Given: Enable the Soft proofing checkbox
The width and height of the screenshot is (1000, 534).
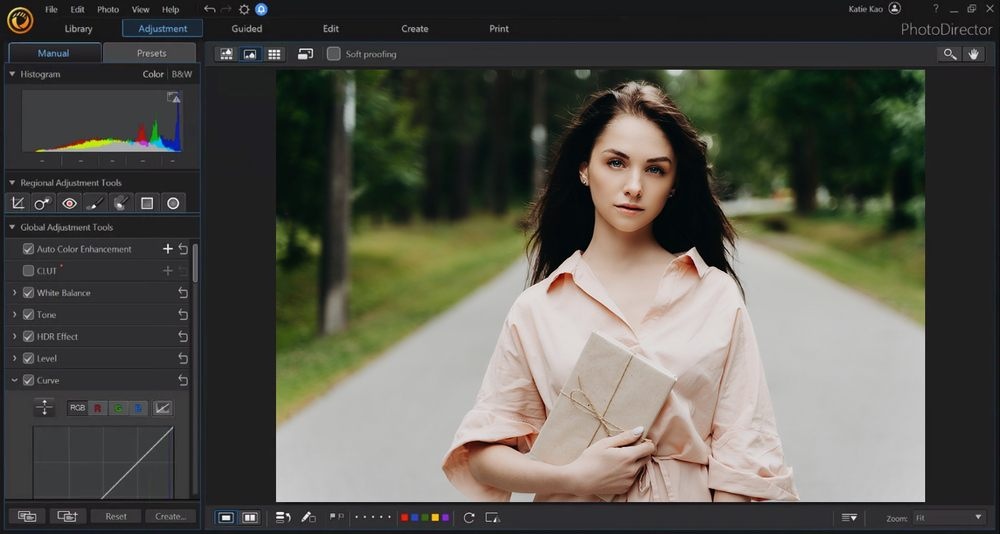Looking at the screenshot, I should pos(334,54).
